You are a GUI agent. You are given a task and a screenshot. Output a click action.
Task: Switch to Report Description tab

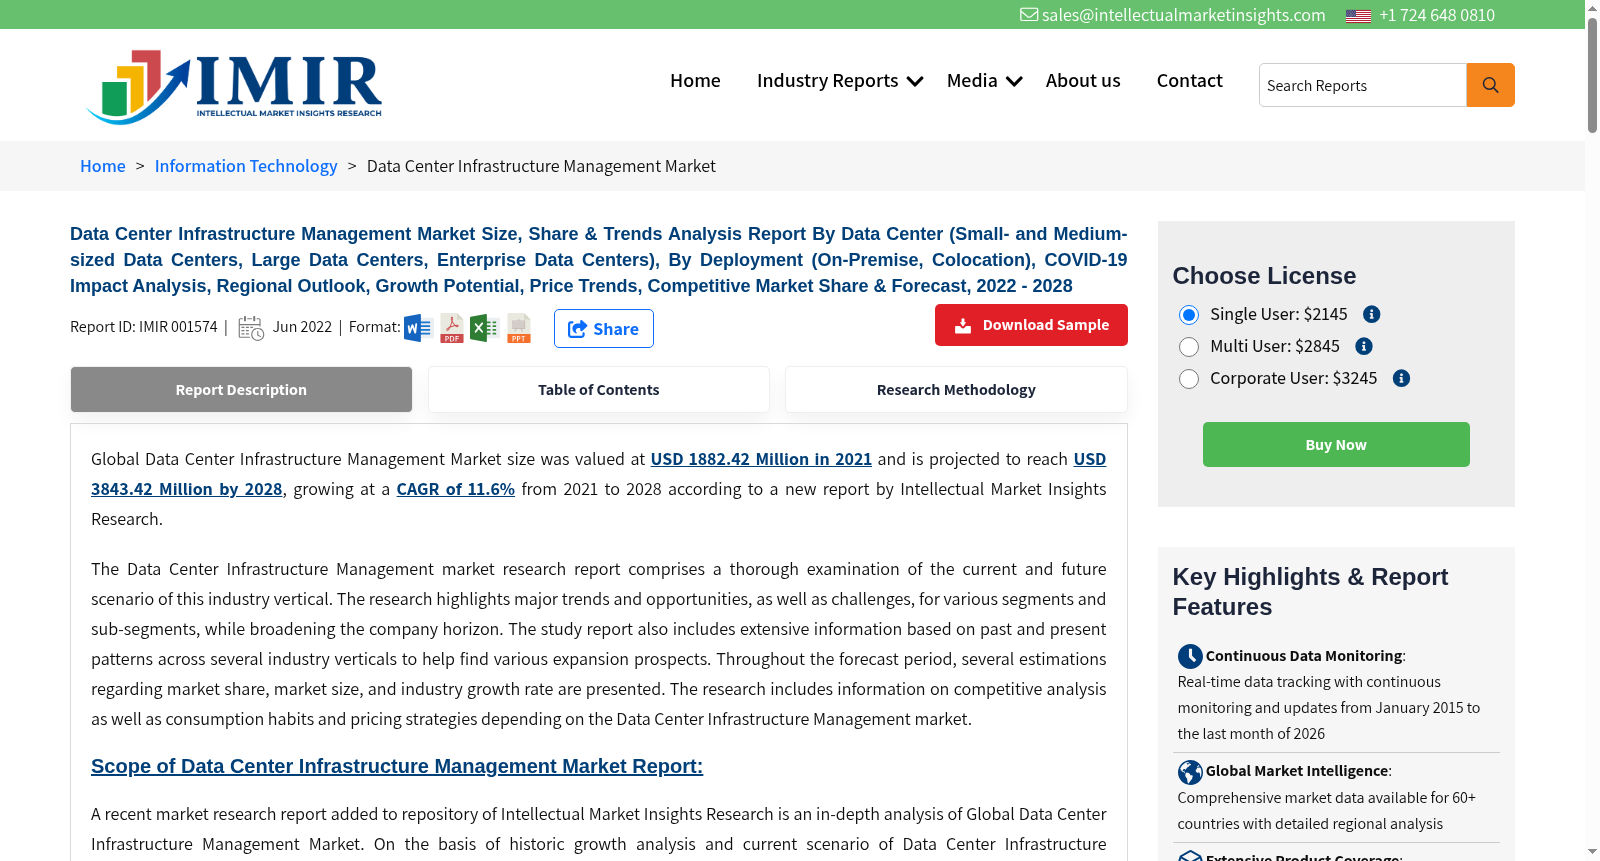[x=241, y=389]
